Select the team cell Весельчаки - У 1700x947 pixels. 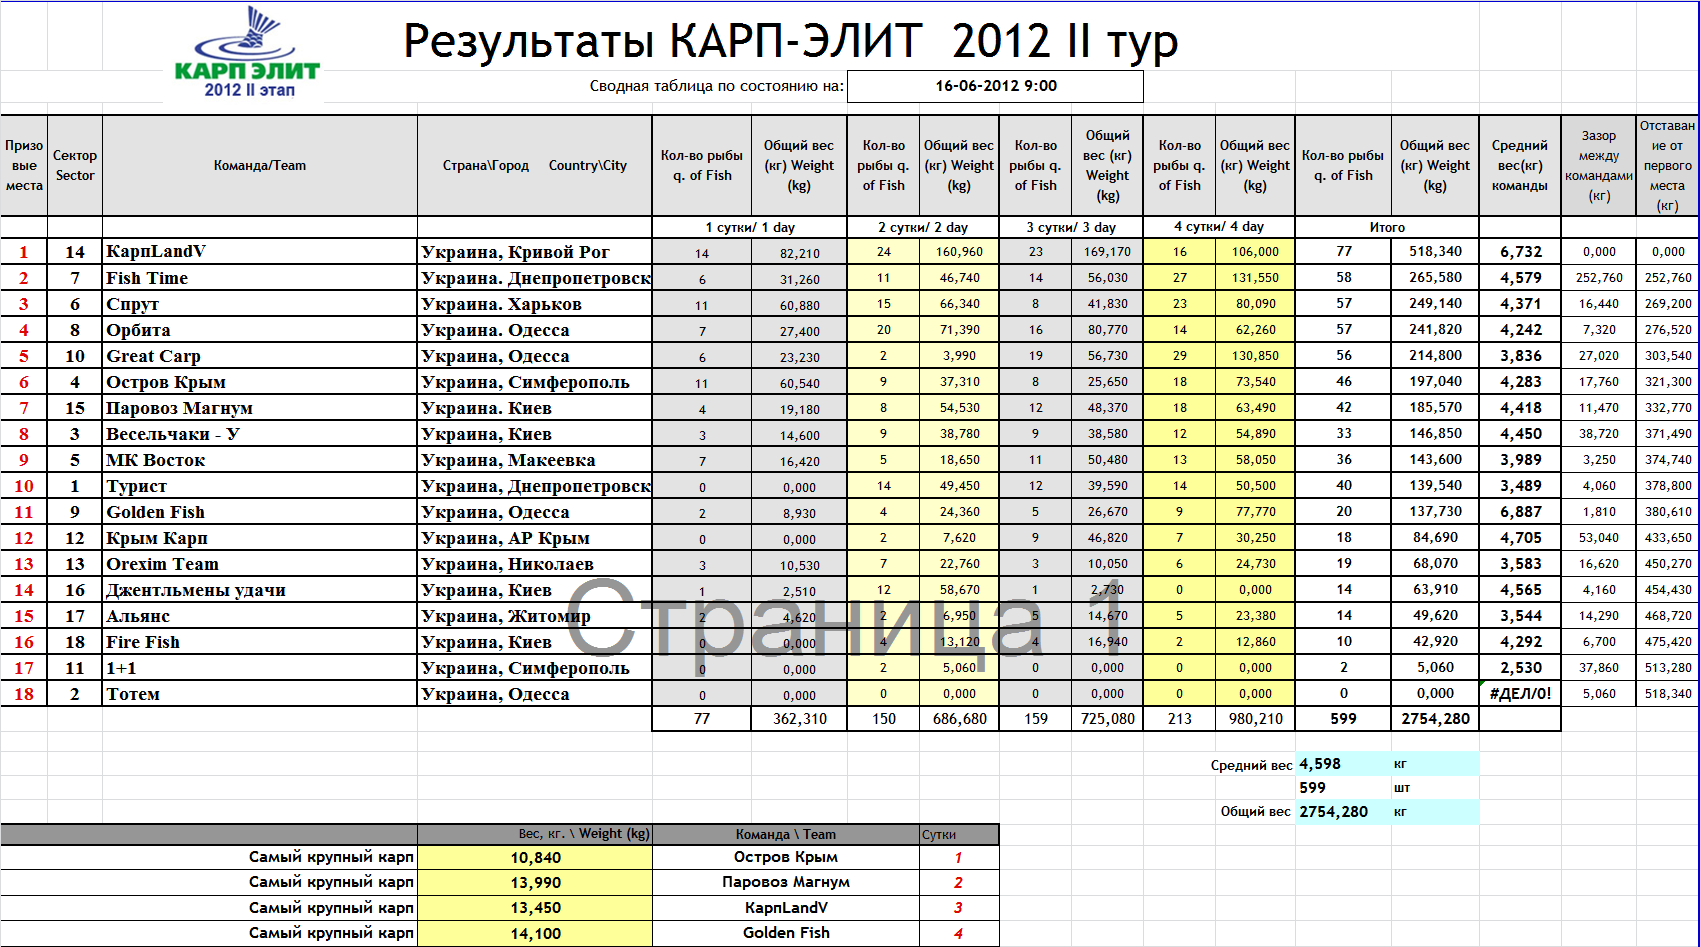pos(260,434)
